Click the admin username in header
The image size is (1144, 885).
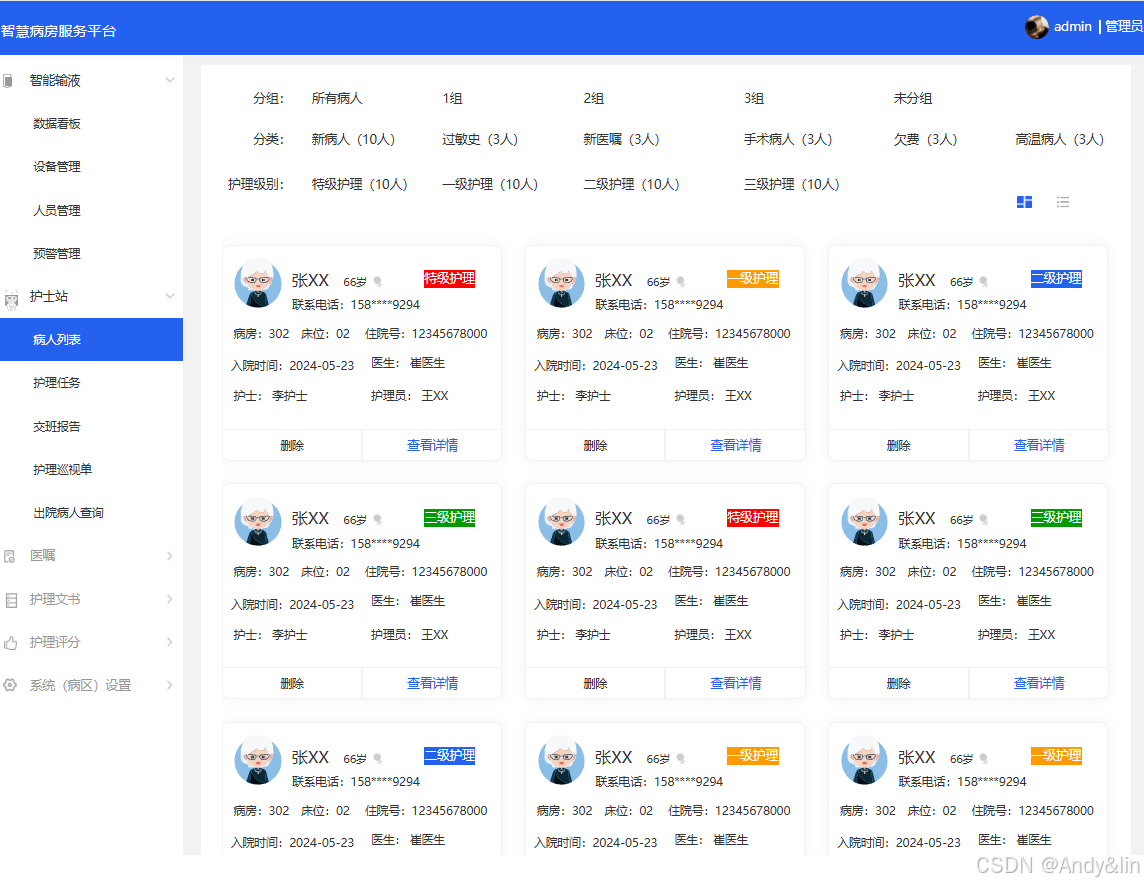tap(1072, 26)
